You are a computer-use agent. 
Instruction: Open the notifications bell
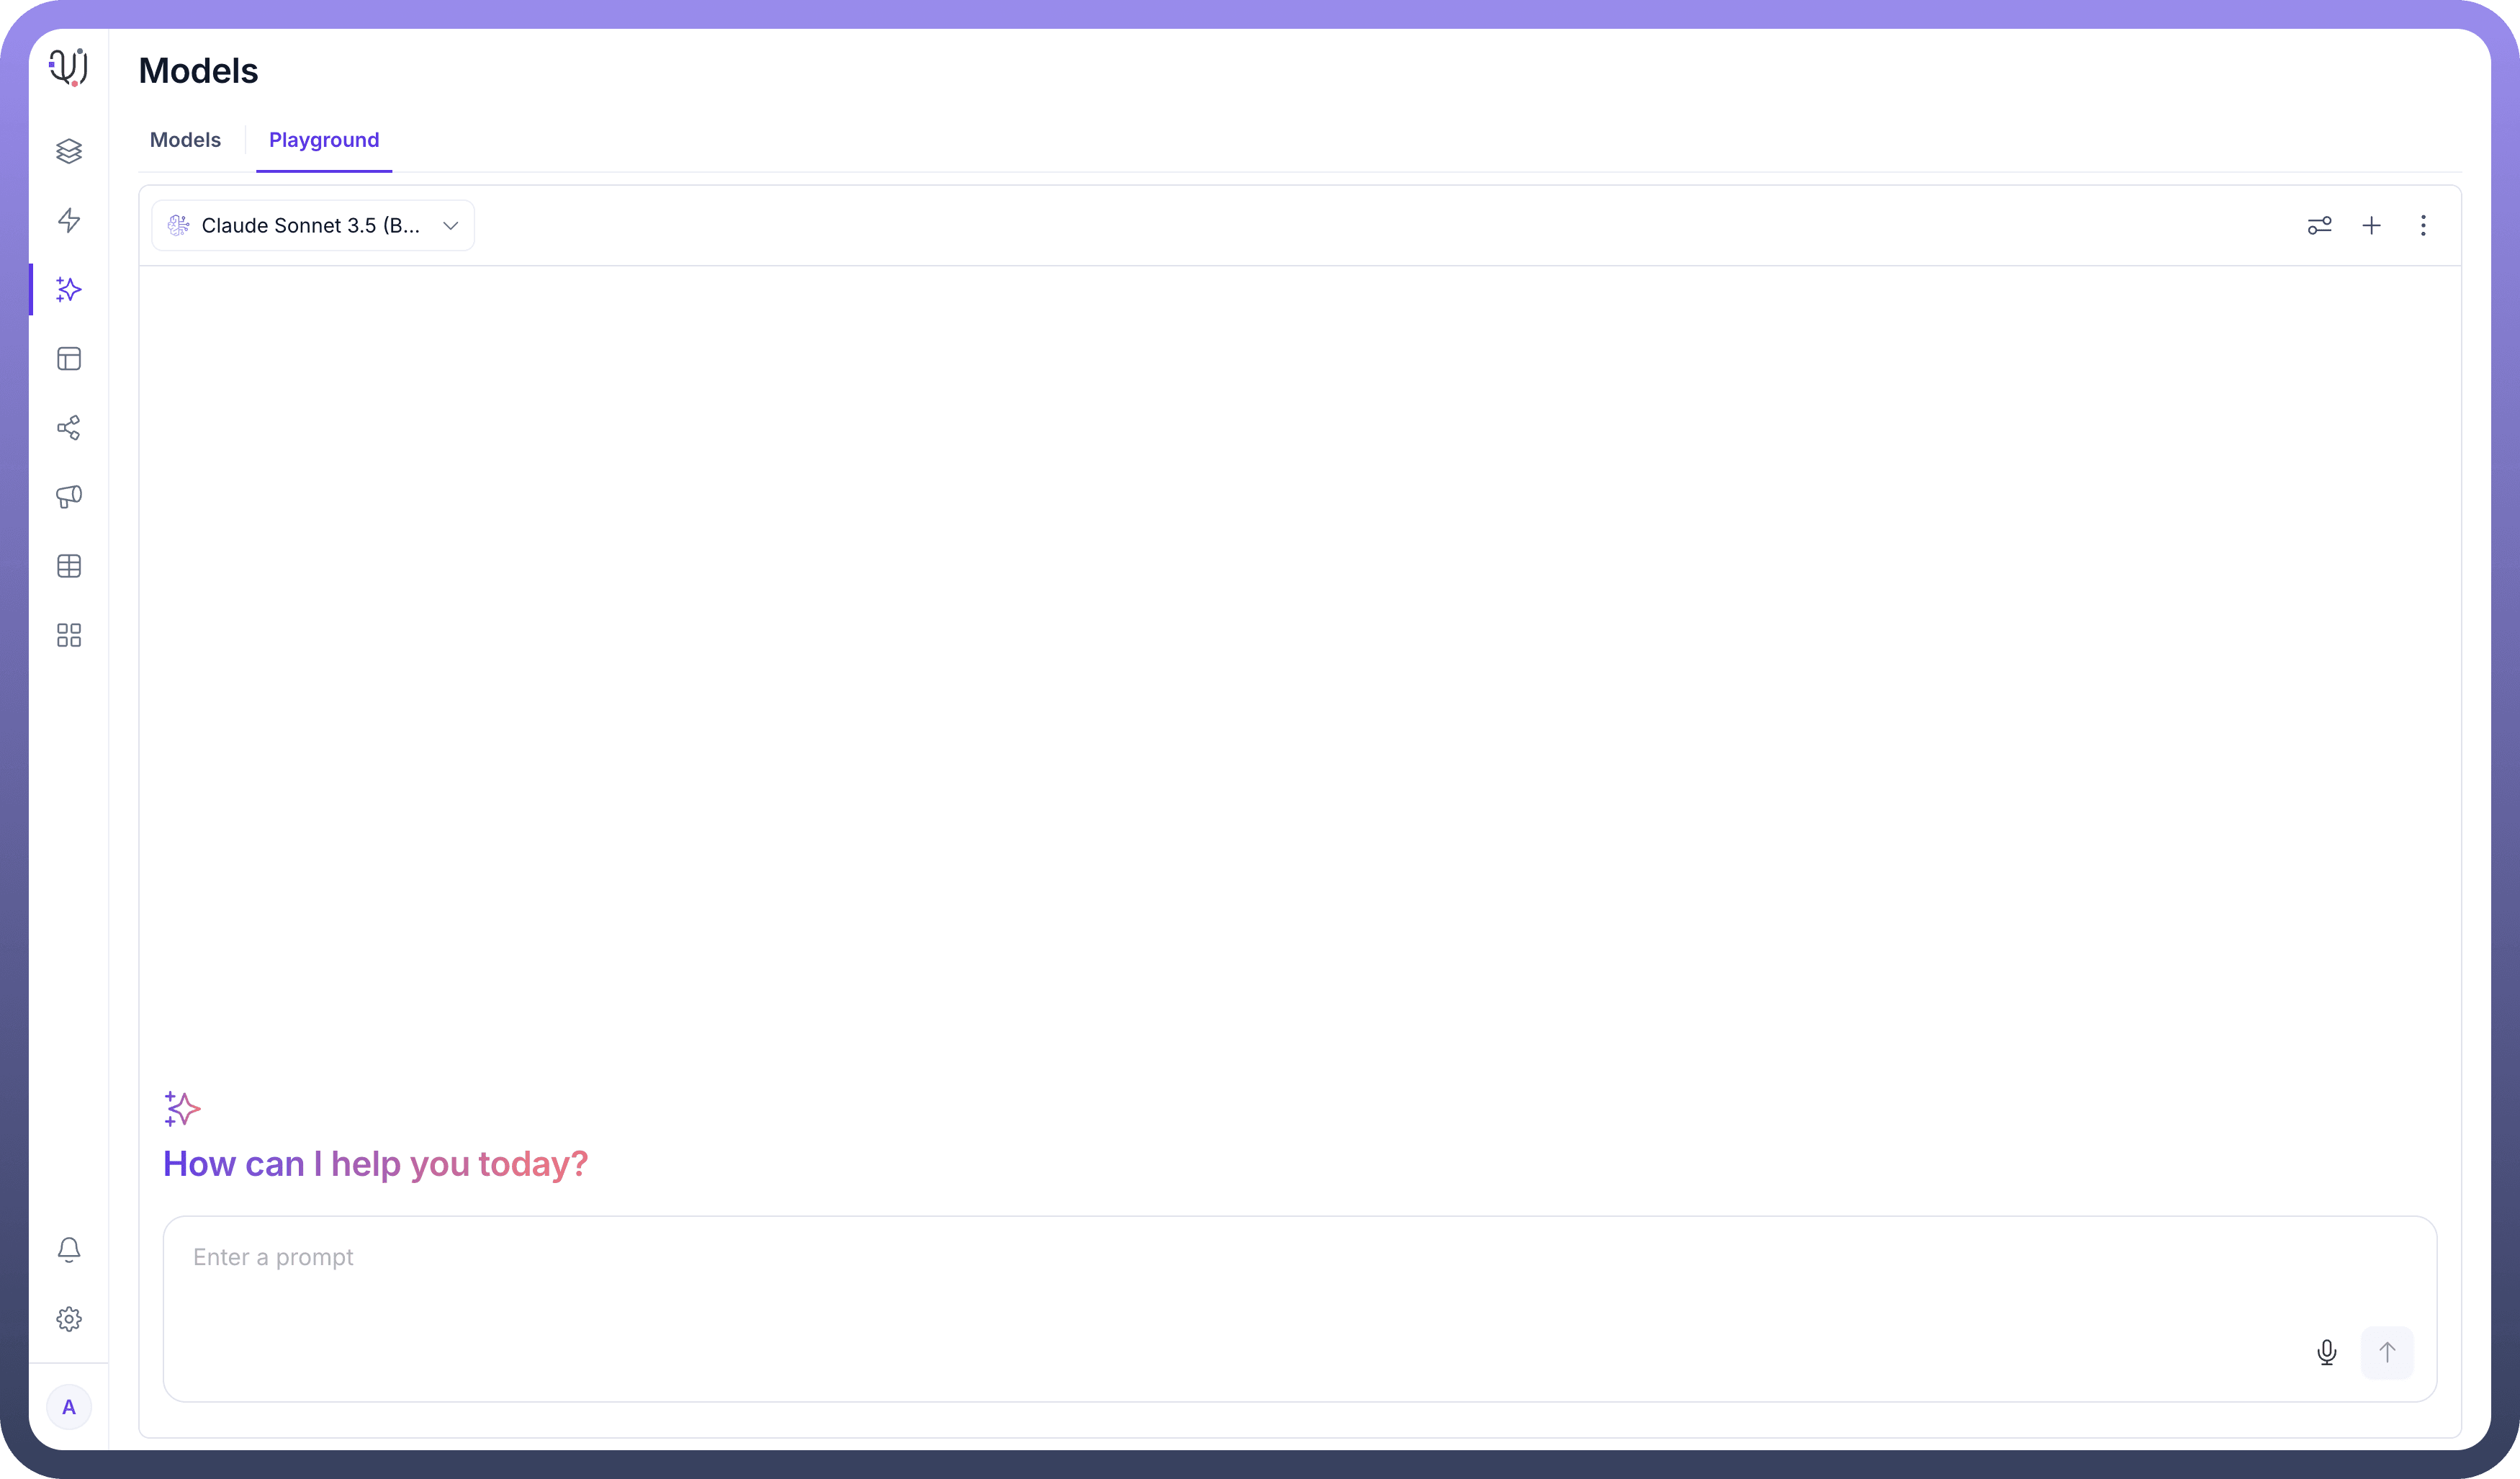(69, 1250)
